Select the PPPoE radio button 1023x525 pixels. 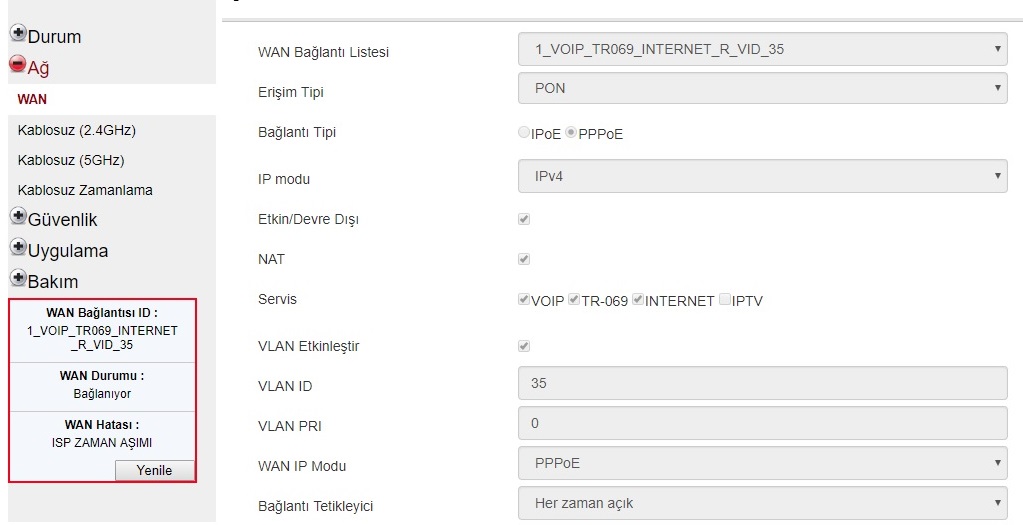[571, 133]
